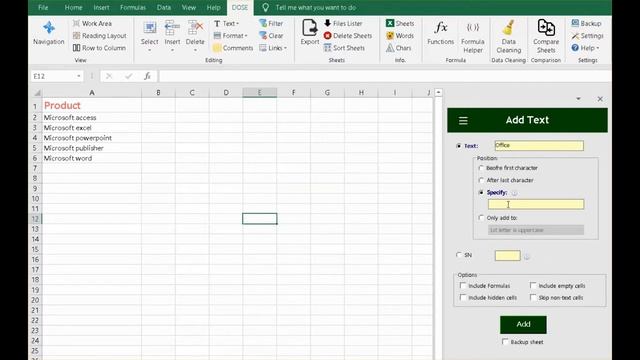
Task: Switch to the Data tab
Action: click(164, 7)
